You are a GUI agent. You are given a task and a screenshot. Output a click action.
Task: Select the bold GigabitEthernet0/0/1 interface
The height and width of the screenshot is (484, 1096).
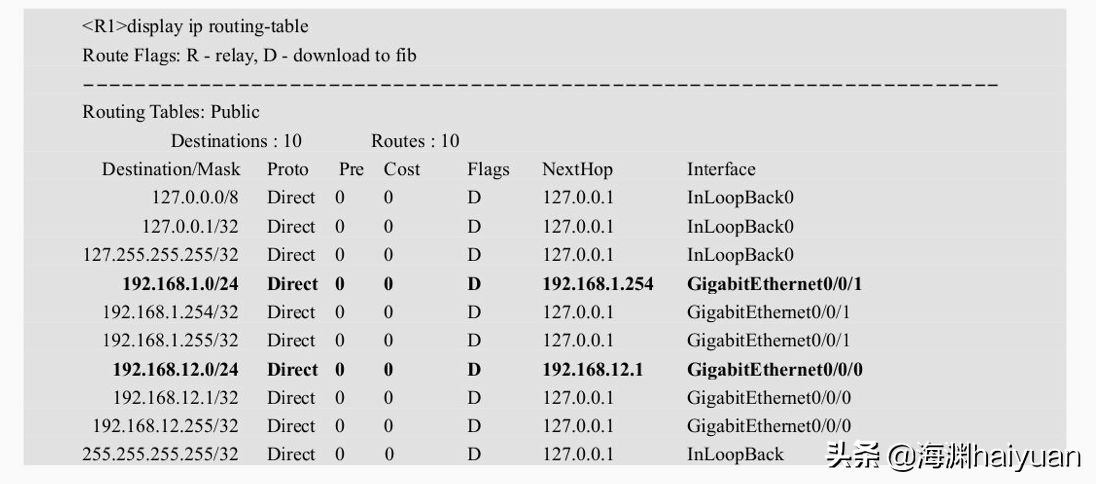(x=774, y=284)
